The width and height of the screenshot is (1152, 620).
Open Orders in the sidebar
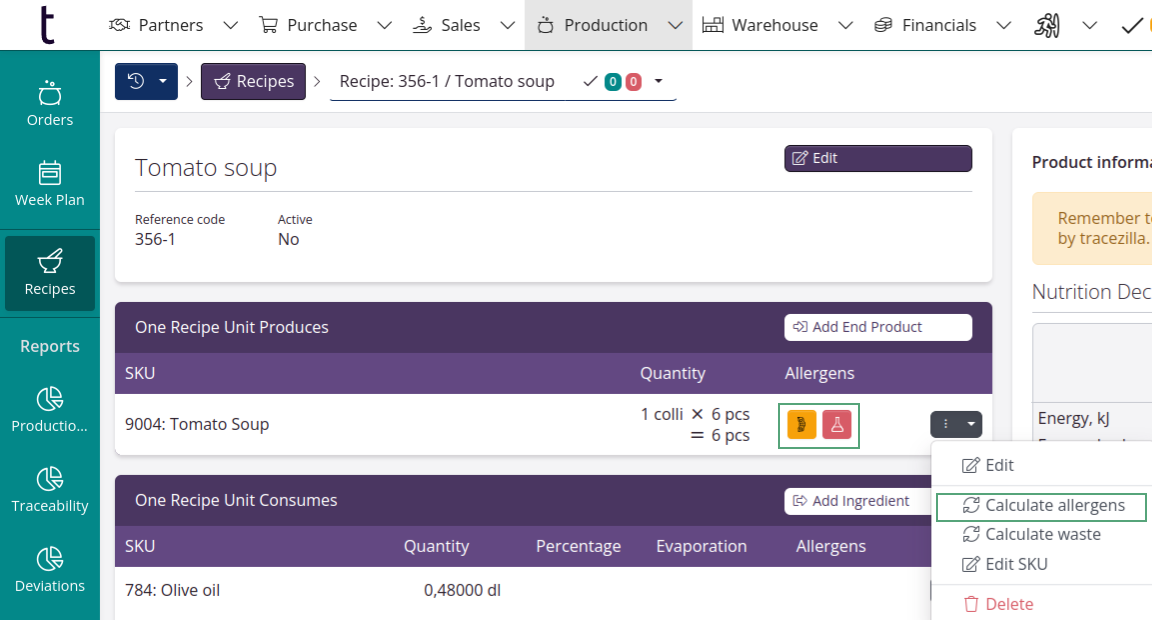[50, 104]
